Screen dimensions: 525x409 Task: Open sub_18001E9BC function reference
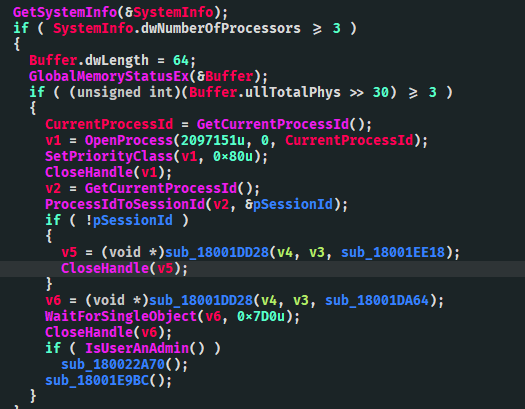tap(97, 381)
